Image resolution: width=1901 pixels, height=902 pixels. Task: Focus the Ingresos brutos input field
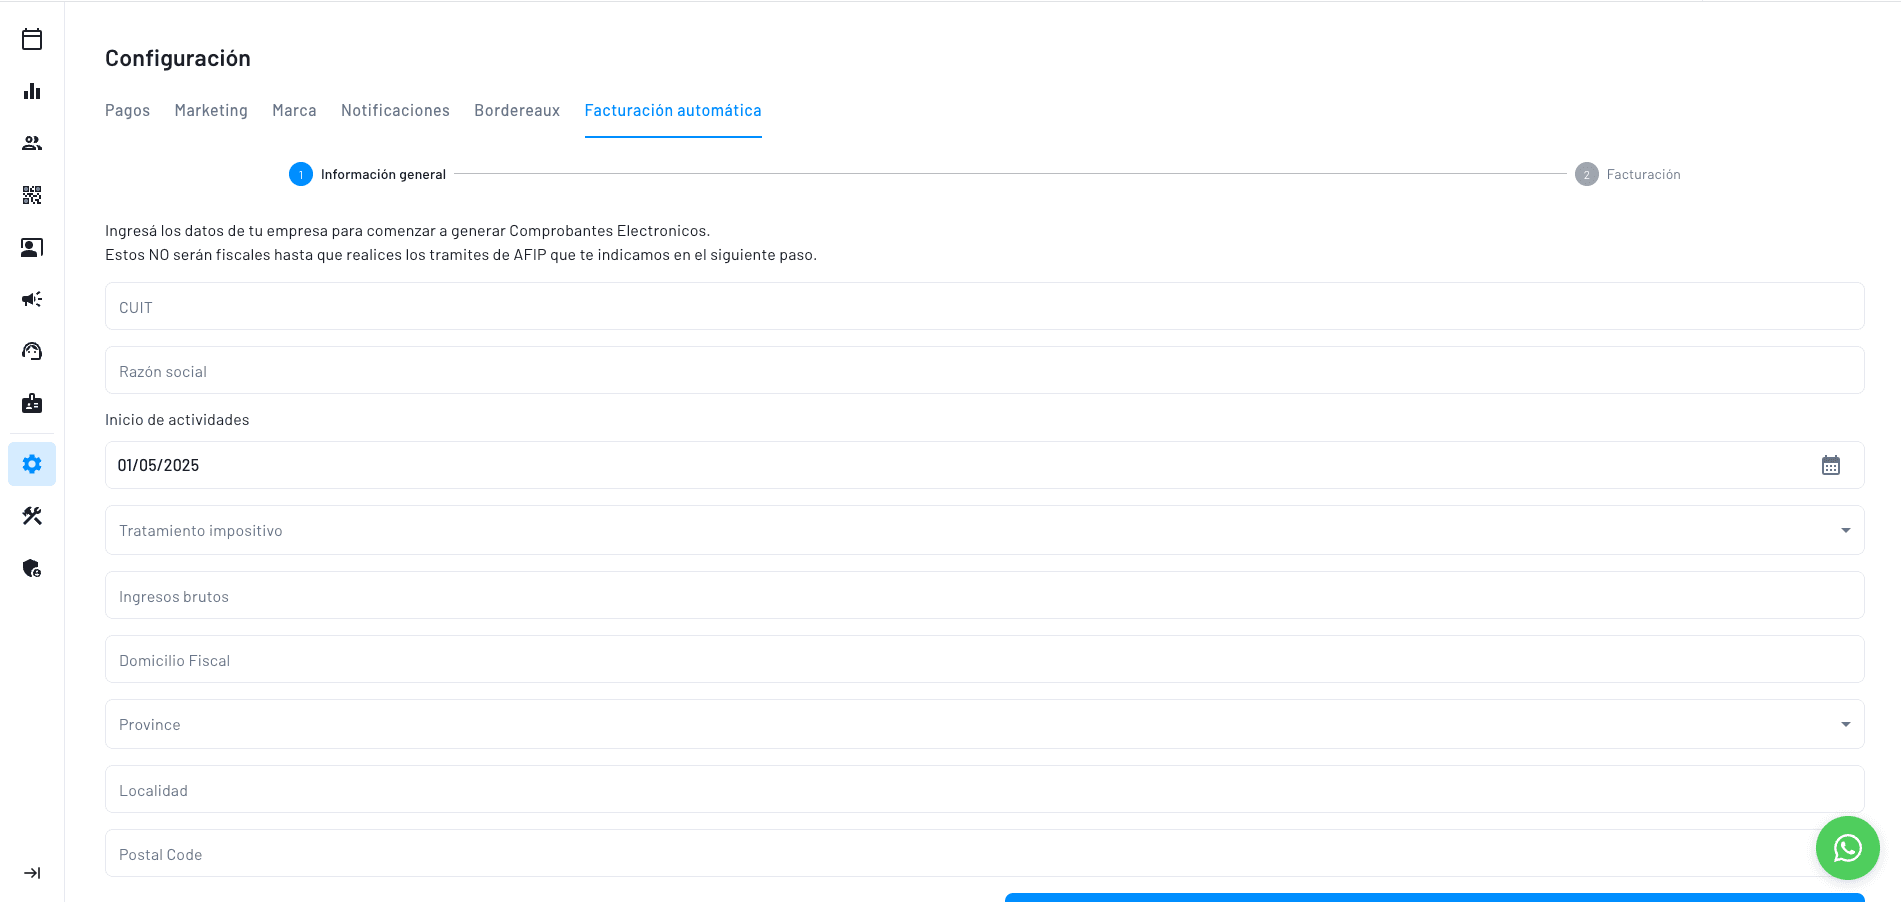(984, 595)
